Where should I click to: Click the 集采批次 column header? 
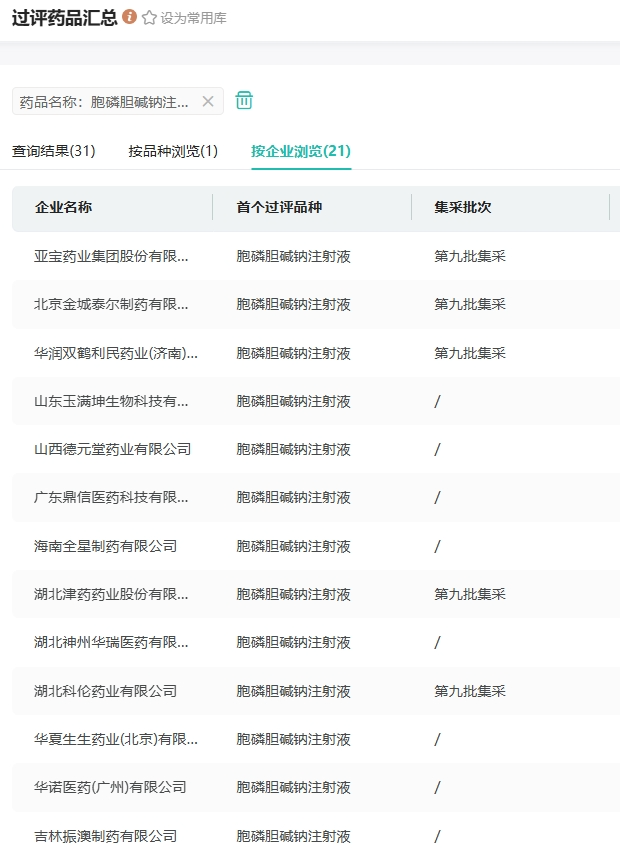[x=463, y=207]
